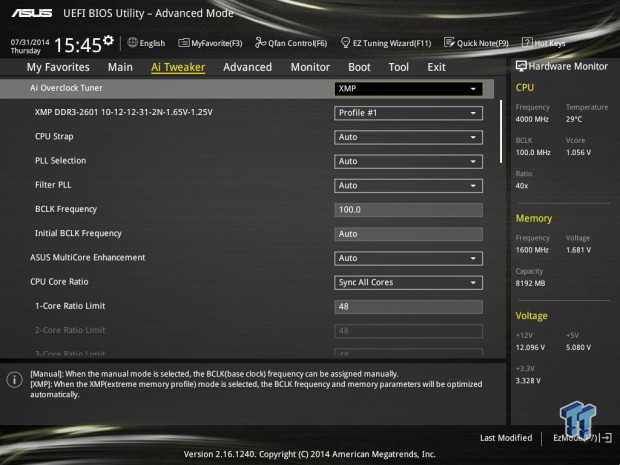620x465 pixels.
Task: Switch to EzMode via exit arrow icon
Action: click(x=606, y=438)
